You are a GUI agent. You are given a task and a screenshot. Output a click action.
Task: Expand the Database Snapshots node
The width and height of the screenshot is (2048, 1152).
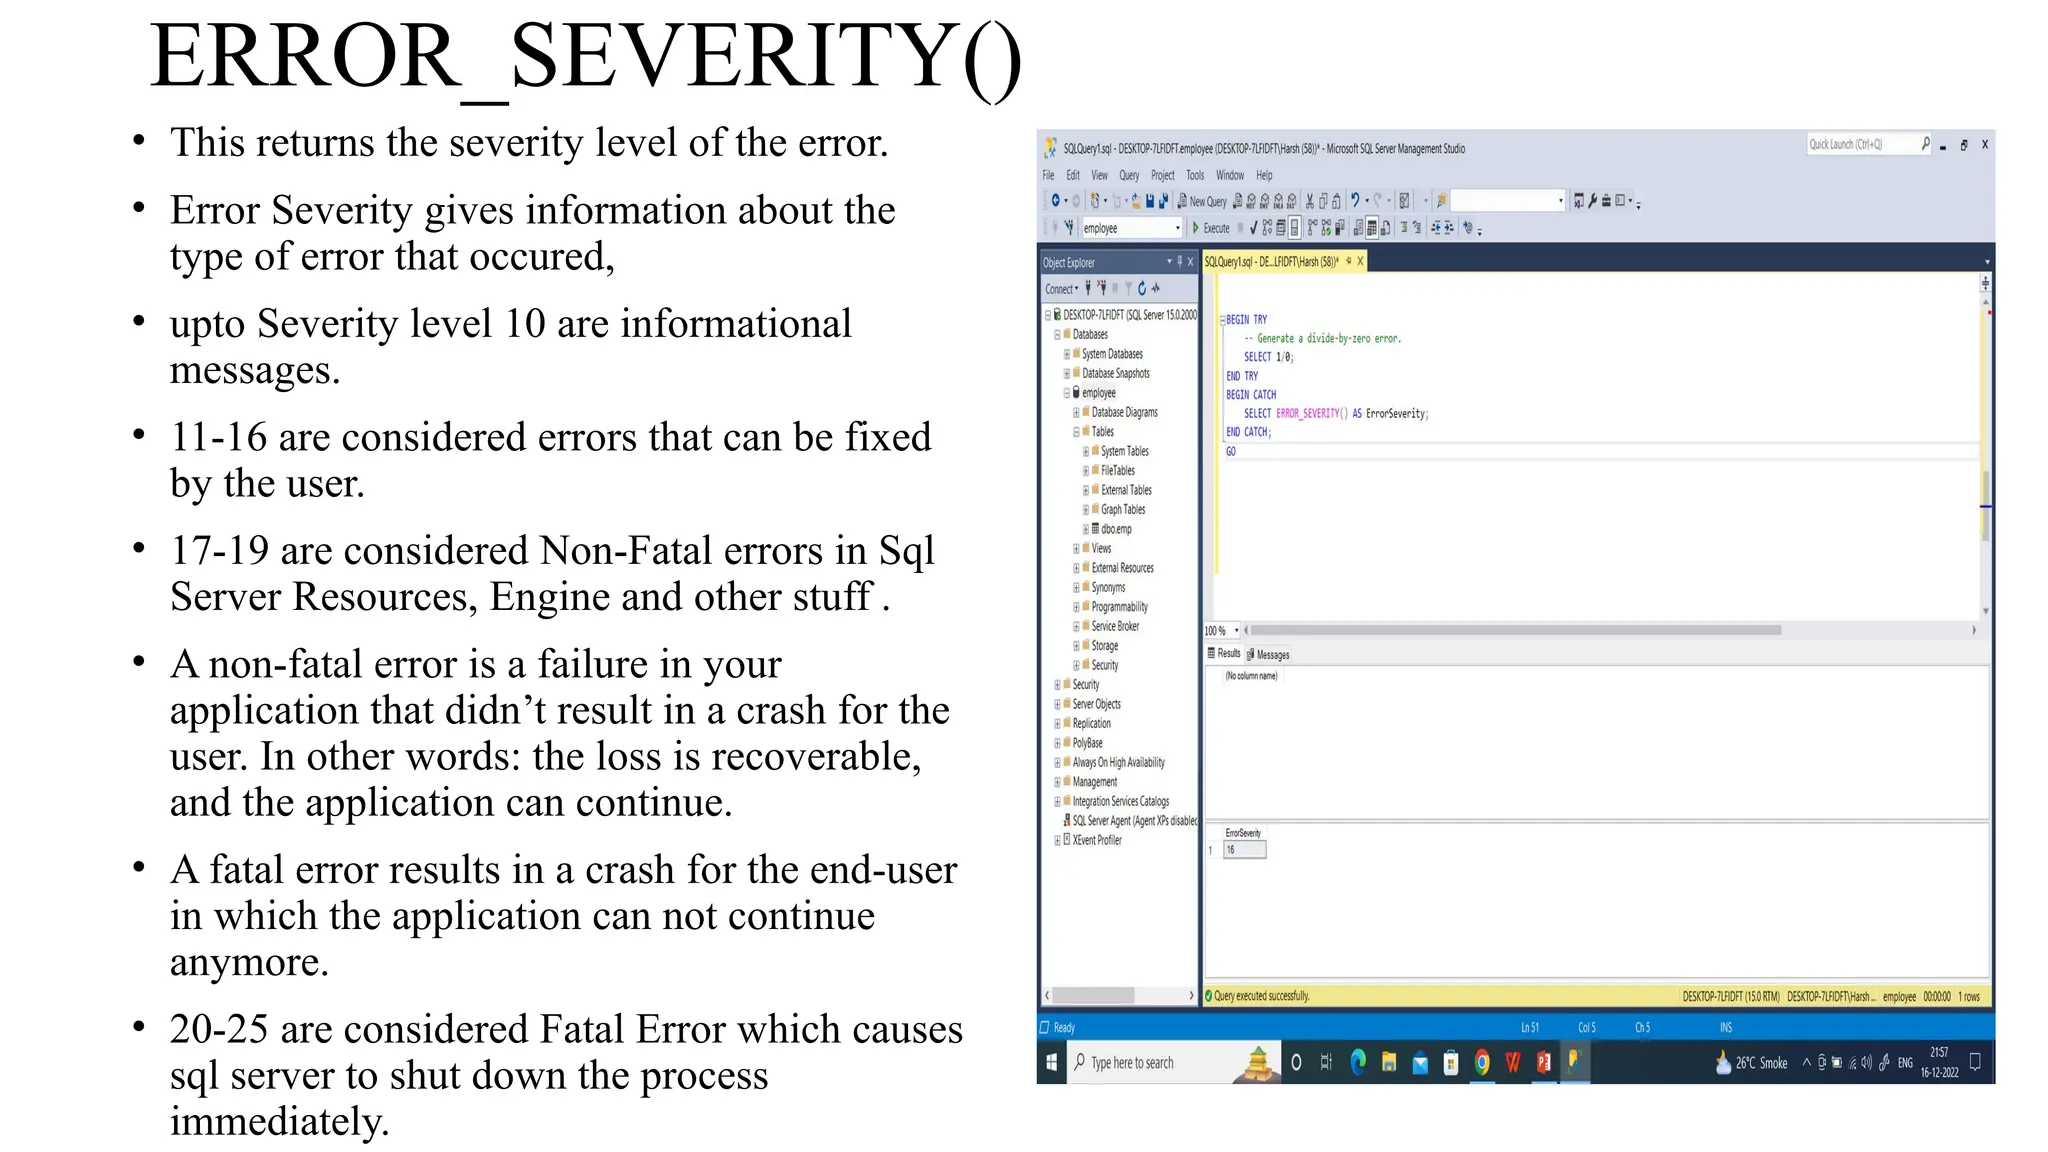tap(1066, 373)
